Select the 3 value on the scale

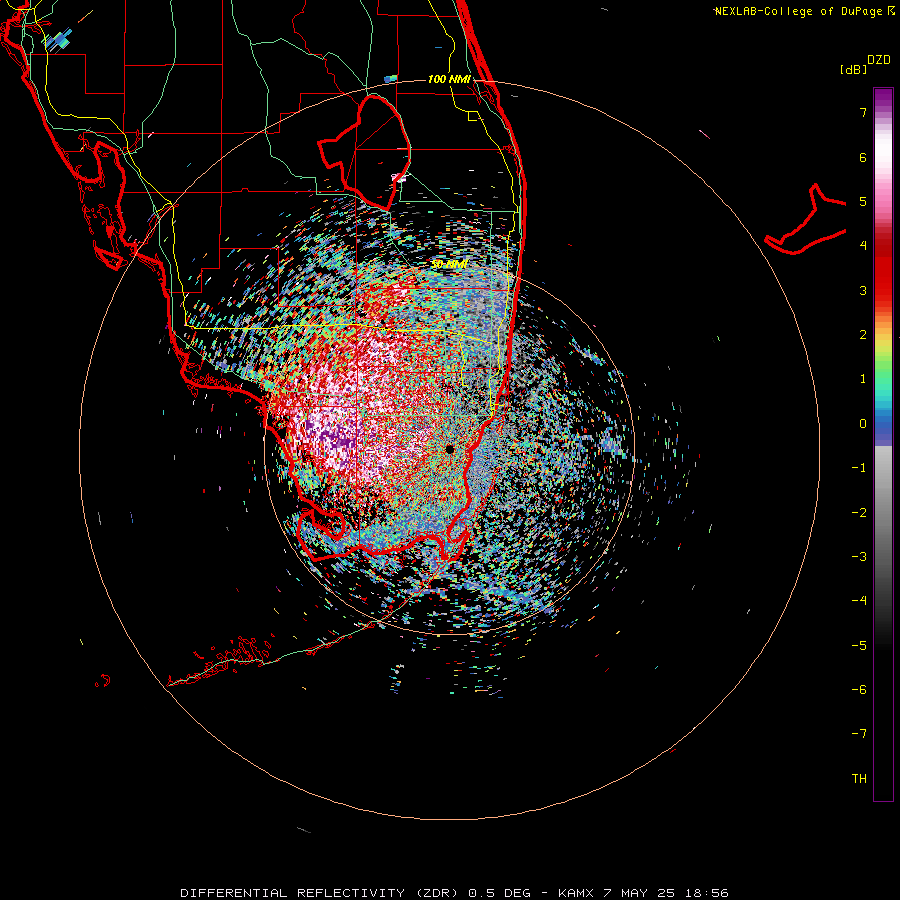(x=863, y=290)
